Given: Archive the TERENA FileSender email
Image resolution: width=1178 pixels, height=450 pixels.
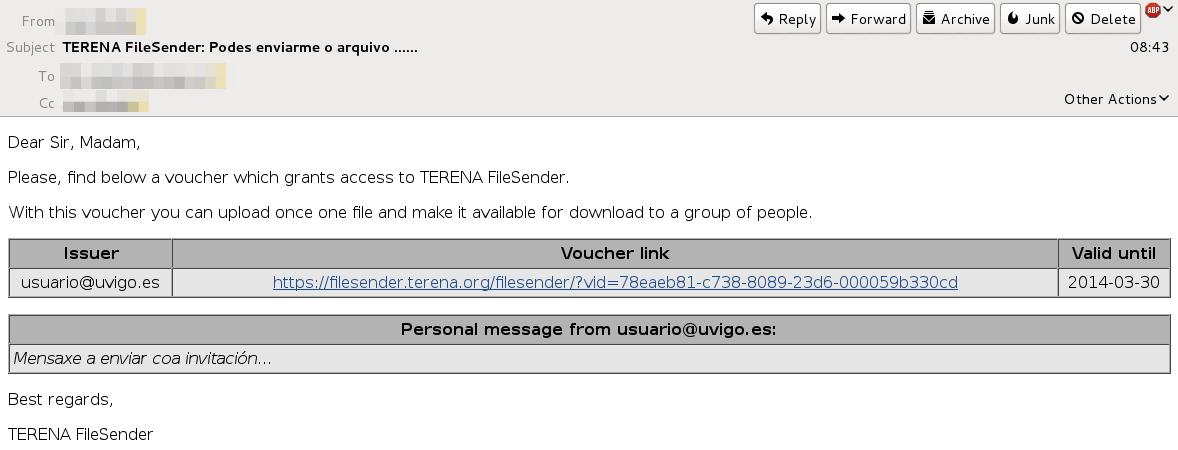Looking at the screenshot, I should tap(954, 19).
